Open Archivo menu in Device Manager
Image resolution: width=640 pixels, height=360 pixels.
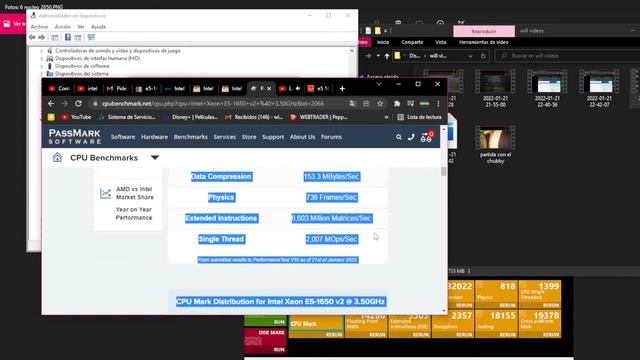pos(40,27)
